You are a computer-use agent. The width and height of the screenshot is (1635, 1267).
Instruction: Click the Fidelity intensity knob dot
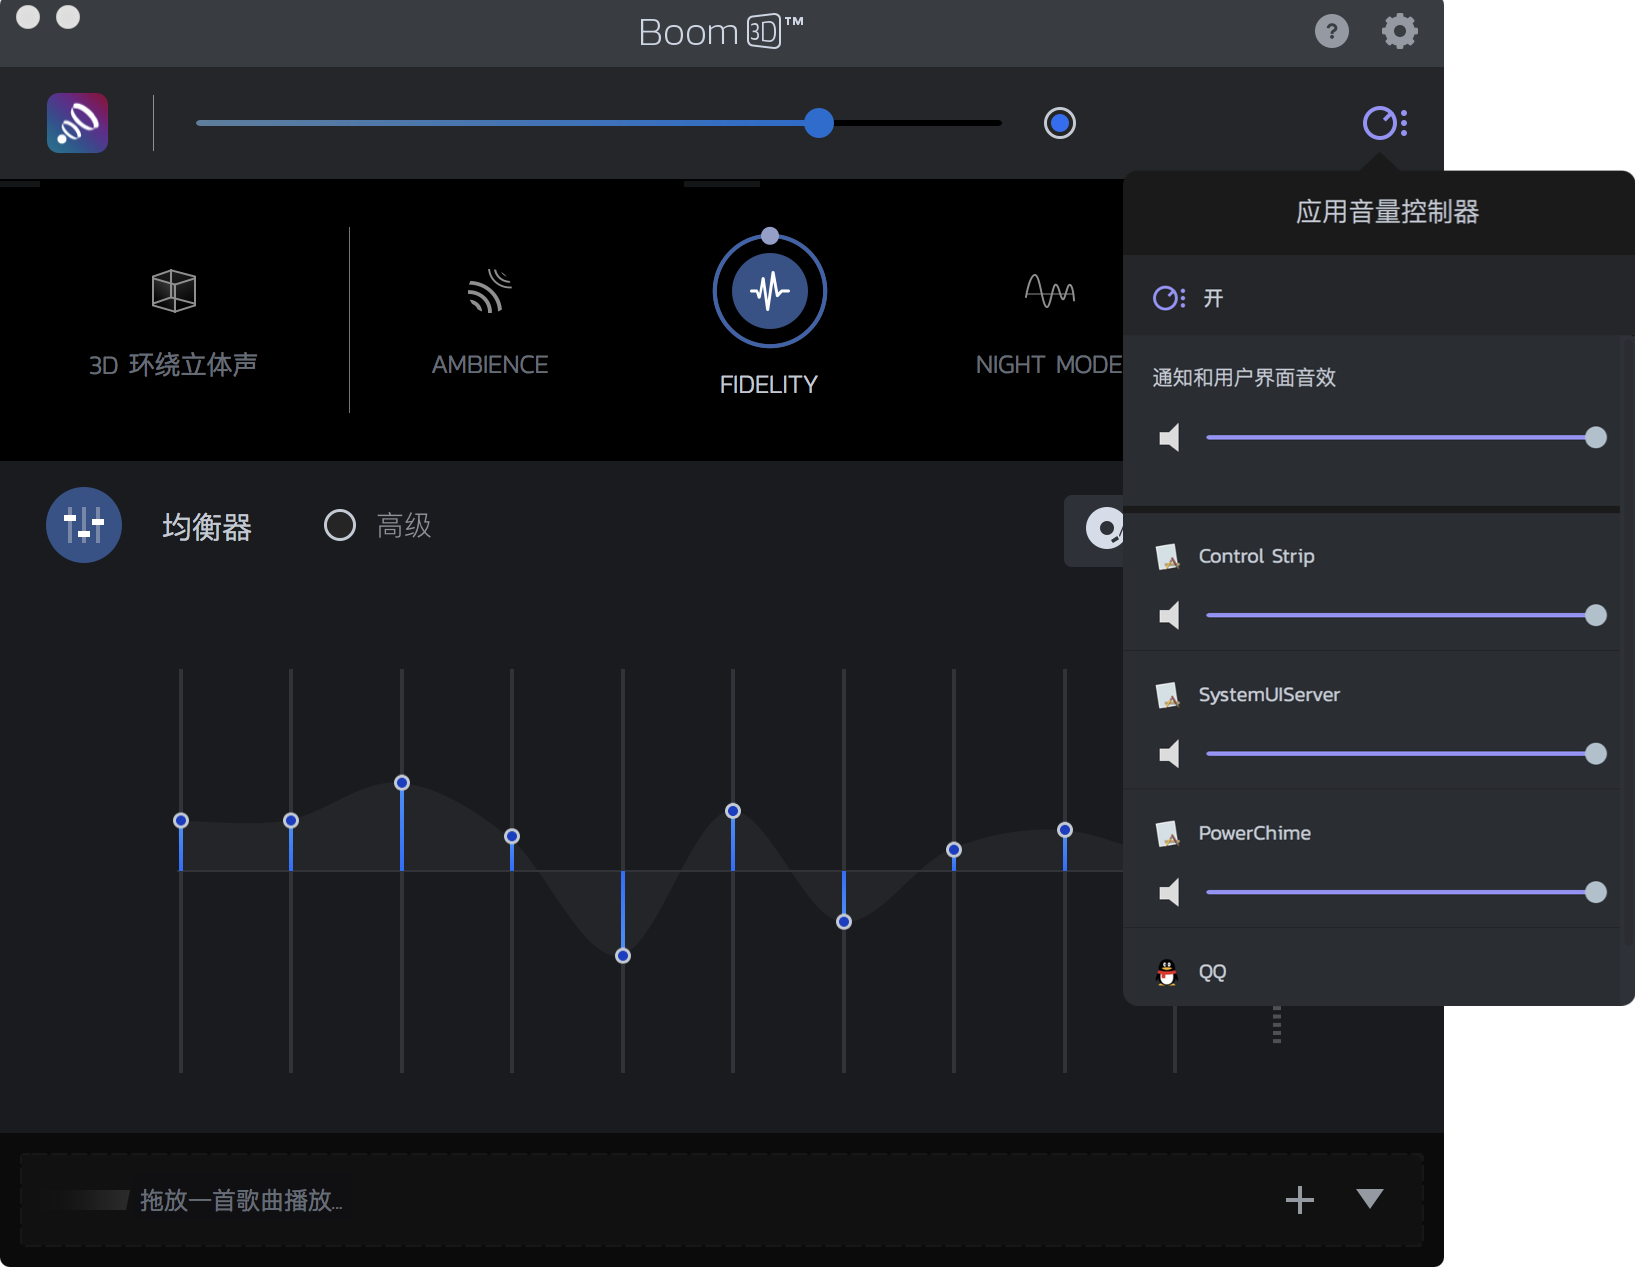[769, 236]
